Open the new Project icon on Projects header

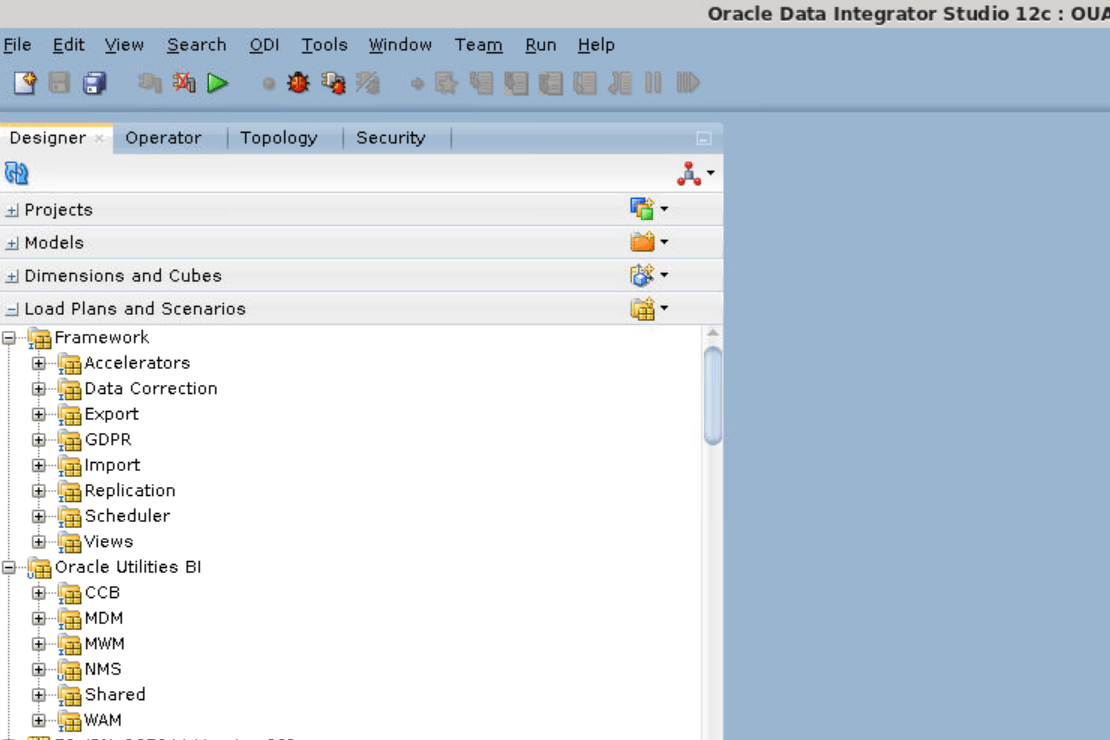pyautogui.click(x=644, y=208)
